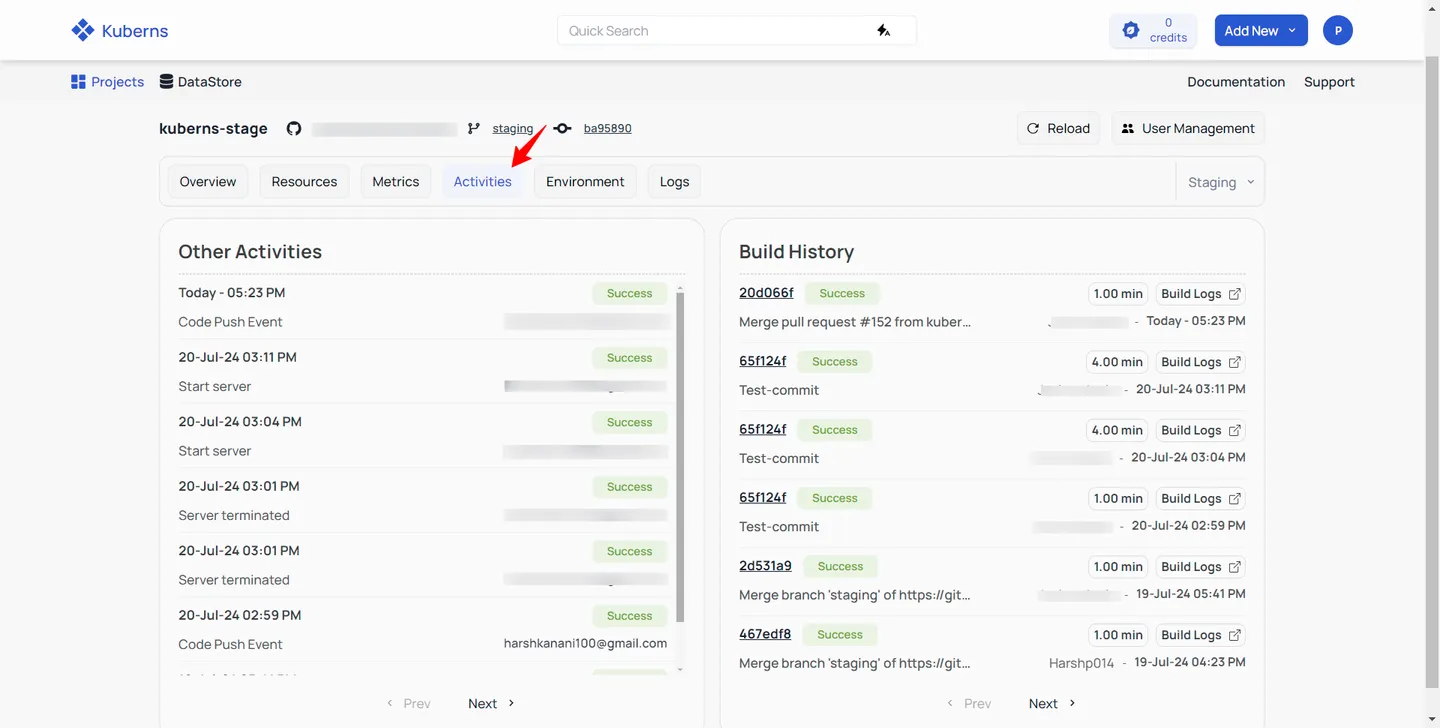Open build commit 467edf8
Viewport: 1440px width, 728px height.
765,634
